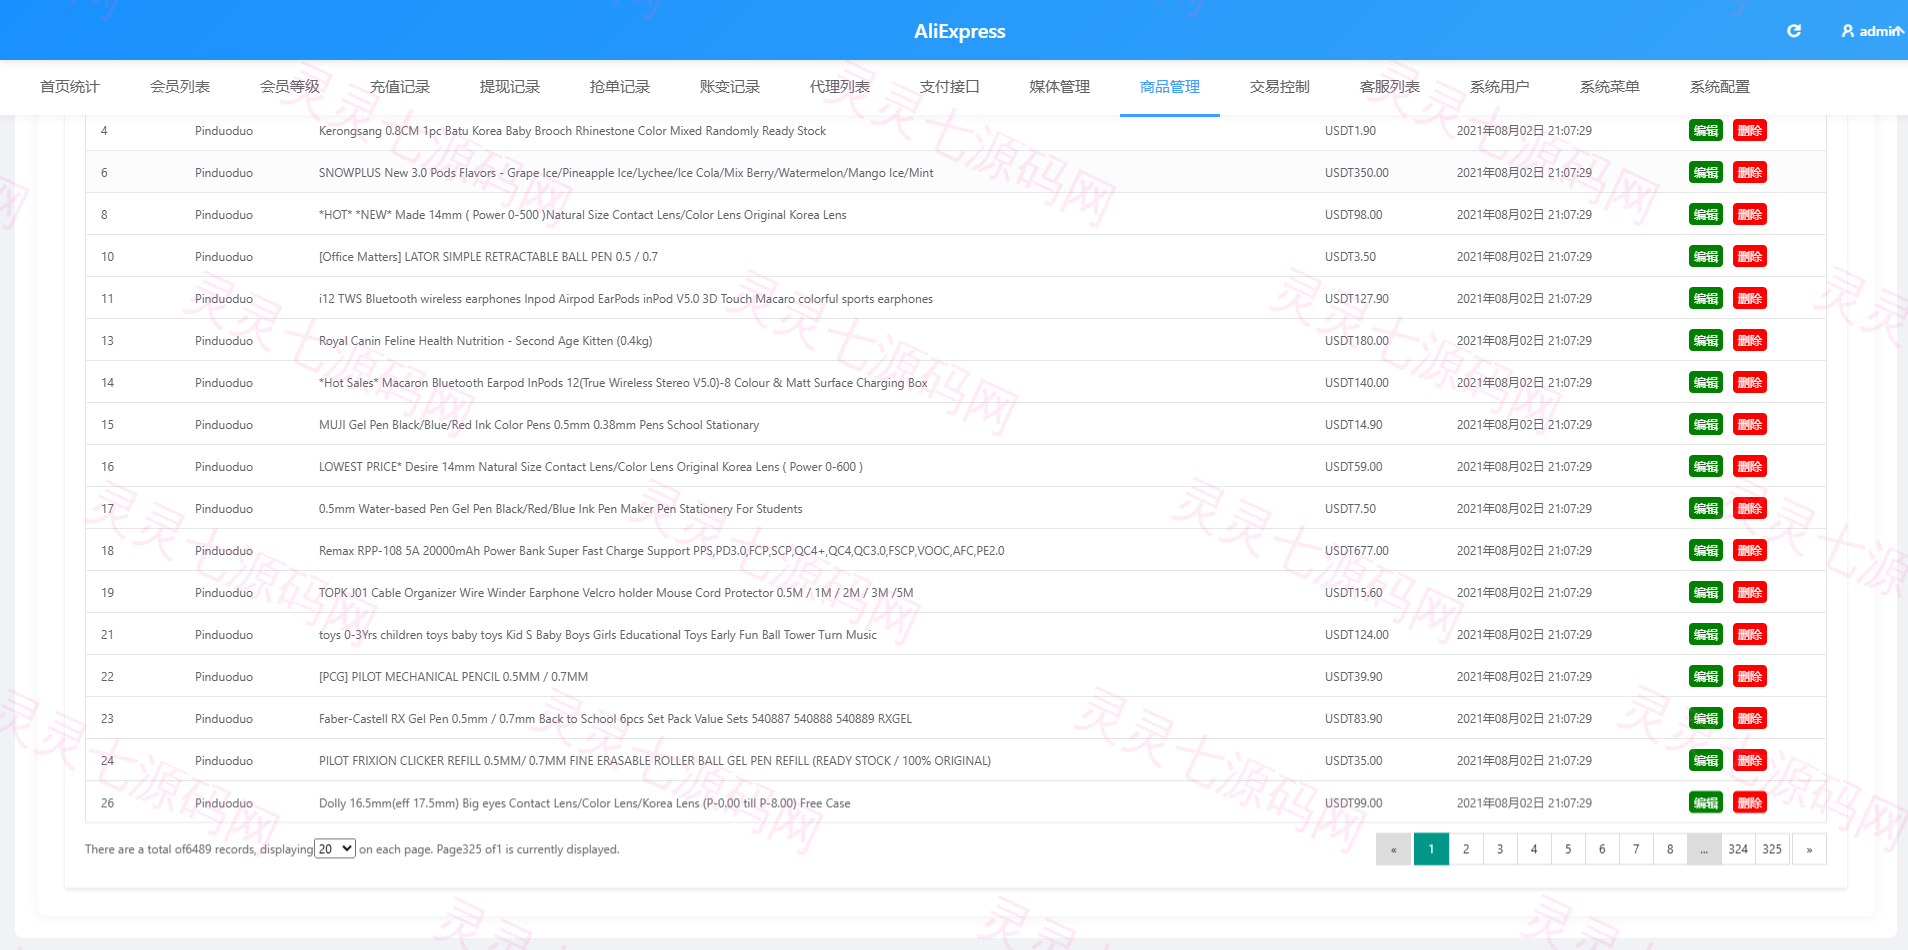Click the USDT677.00 price cell
Screen dimensions: 1908x950
tap(1357, 551)
